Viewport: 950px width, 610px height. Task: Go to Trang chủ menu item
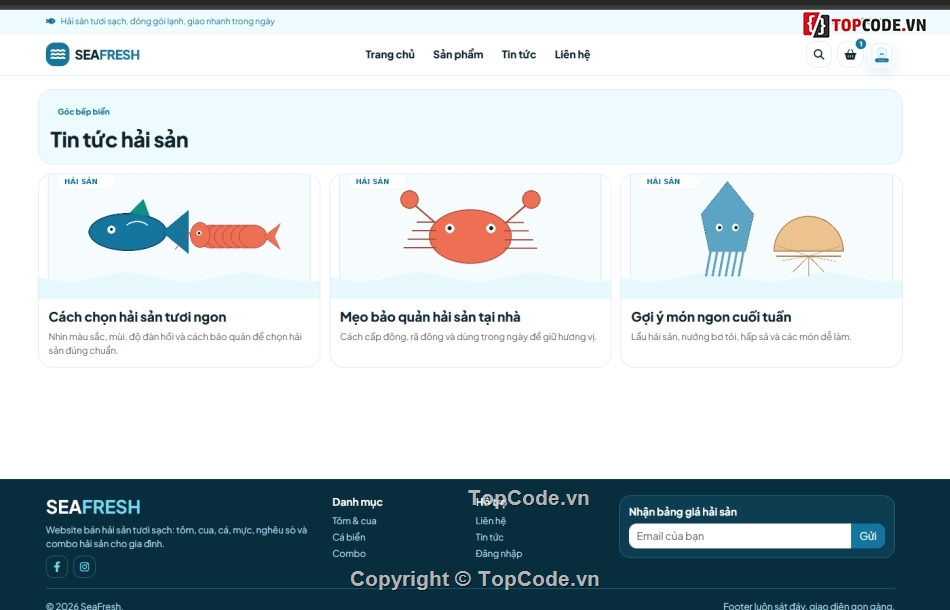tap(390, 55)
